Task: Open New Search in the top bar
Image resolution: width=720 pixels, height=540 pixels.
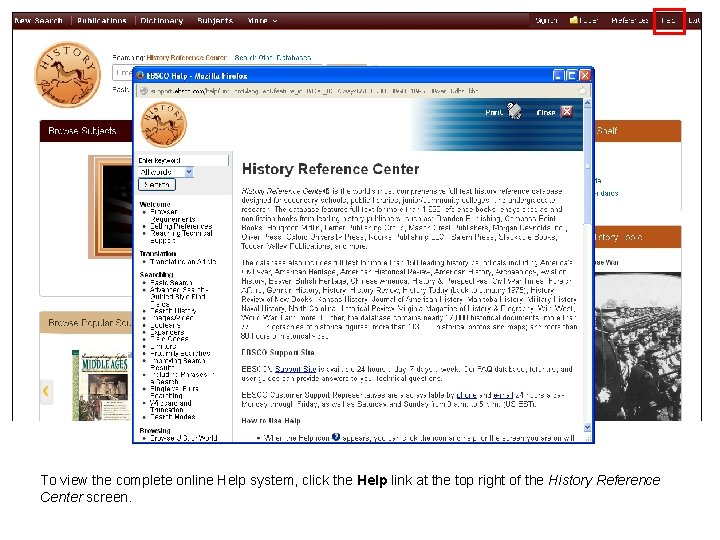Action: click(39, 21)
